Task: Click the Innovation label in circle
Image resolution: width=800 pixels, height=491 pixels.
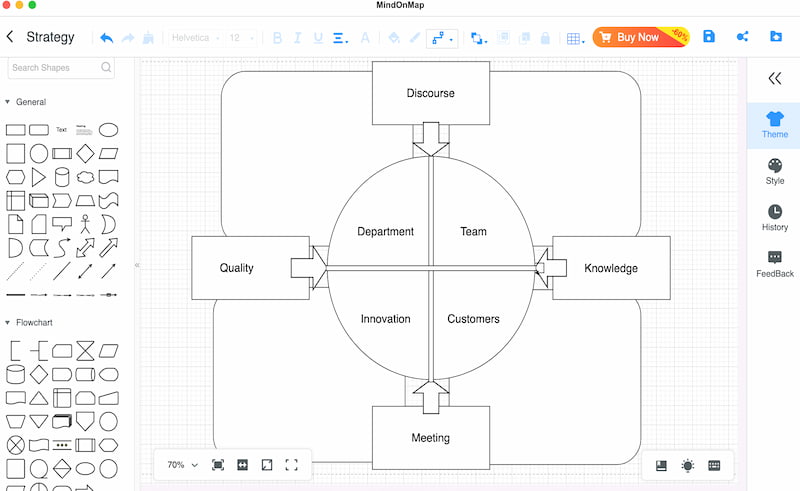Action: coord(385,319)
